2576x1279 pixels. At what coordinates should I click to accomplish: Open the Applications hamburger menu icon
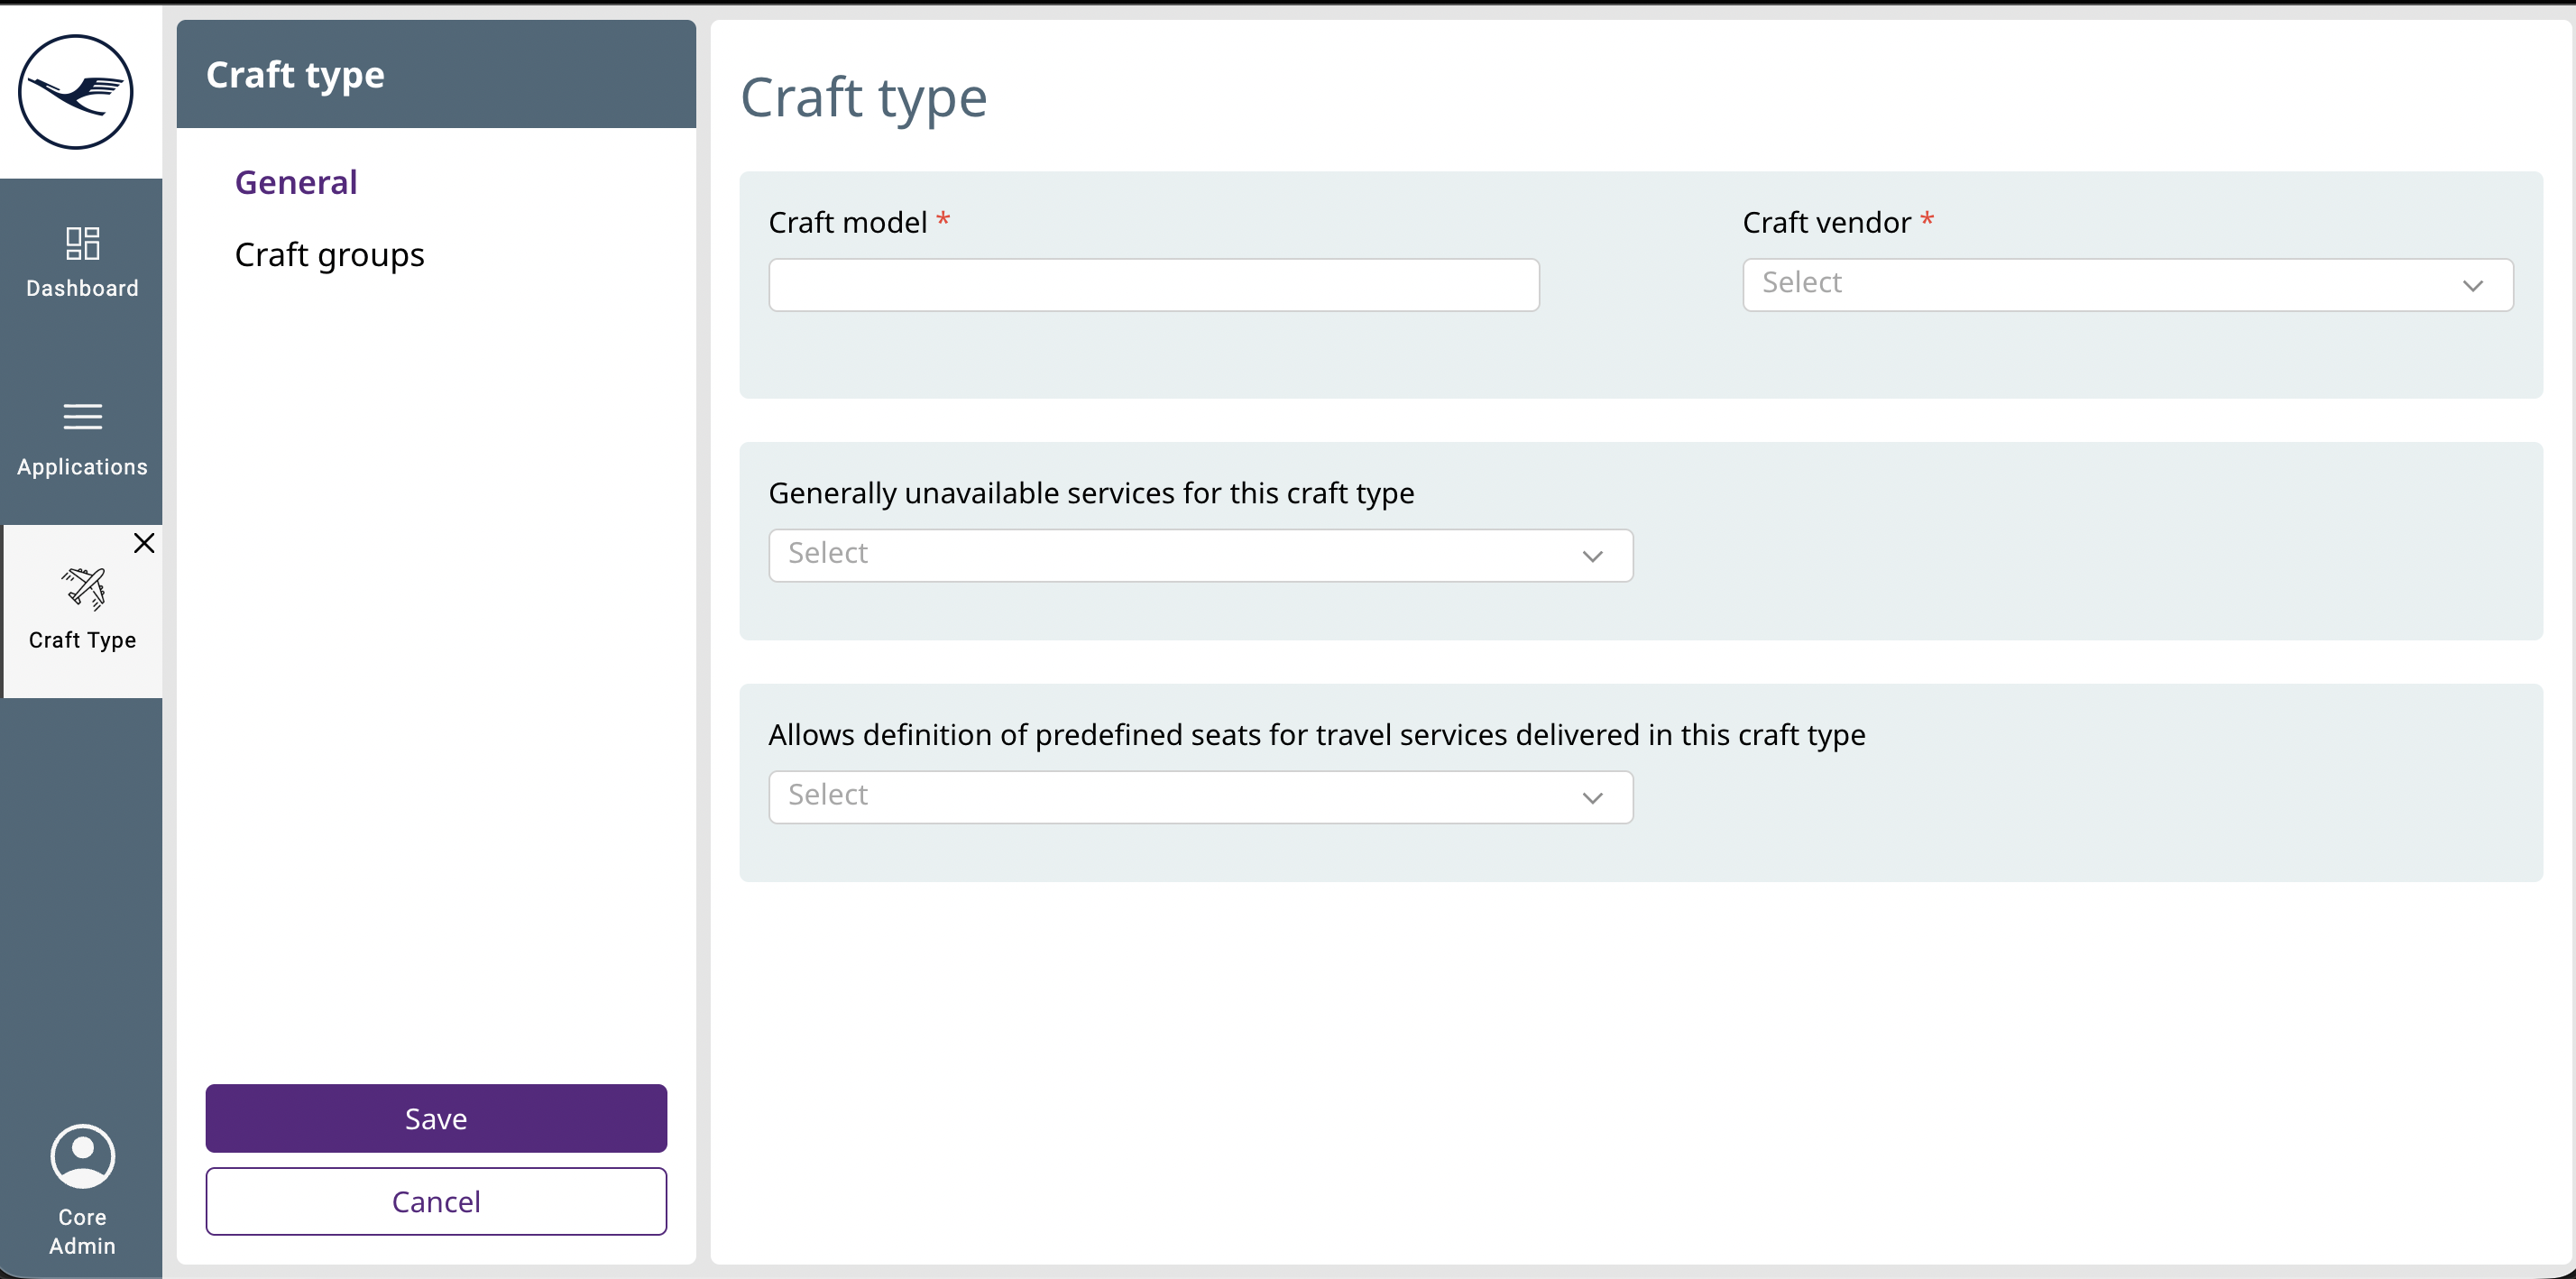(82, 416)
